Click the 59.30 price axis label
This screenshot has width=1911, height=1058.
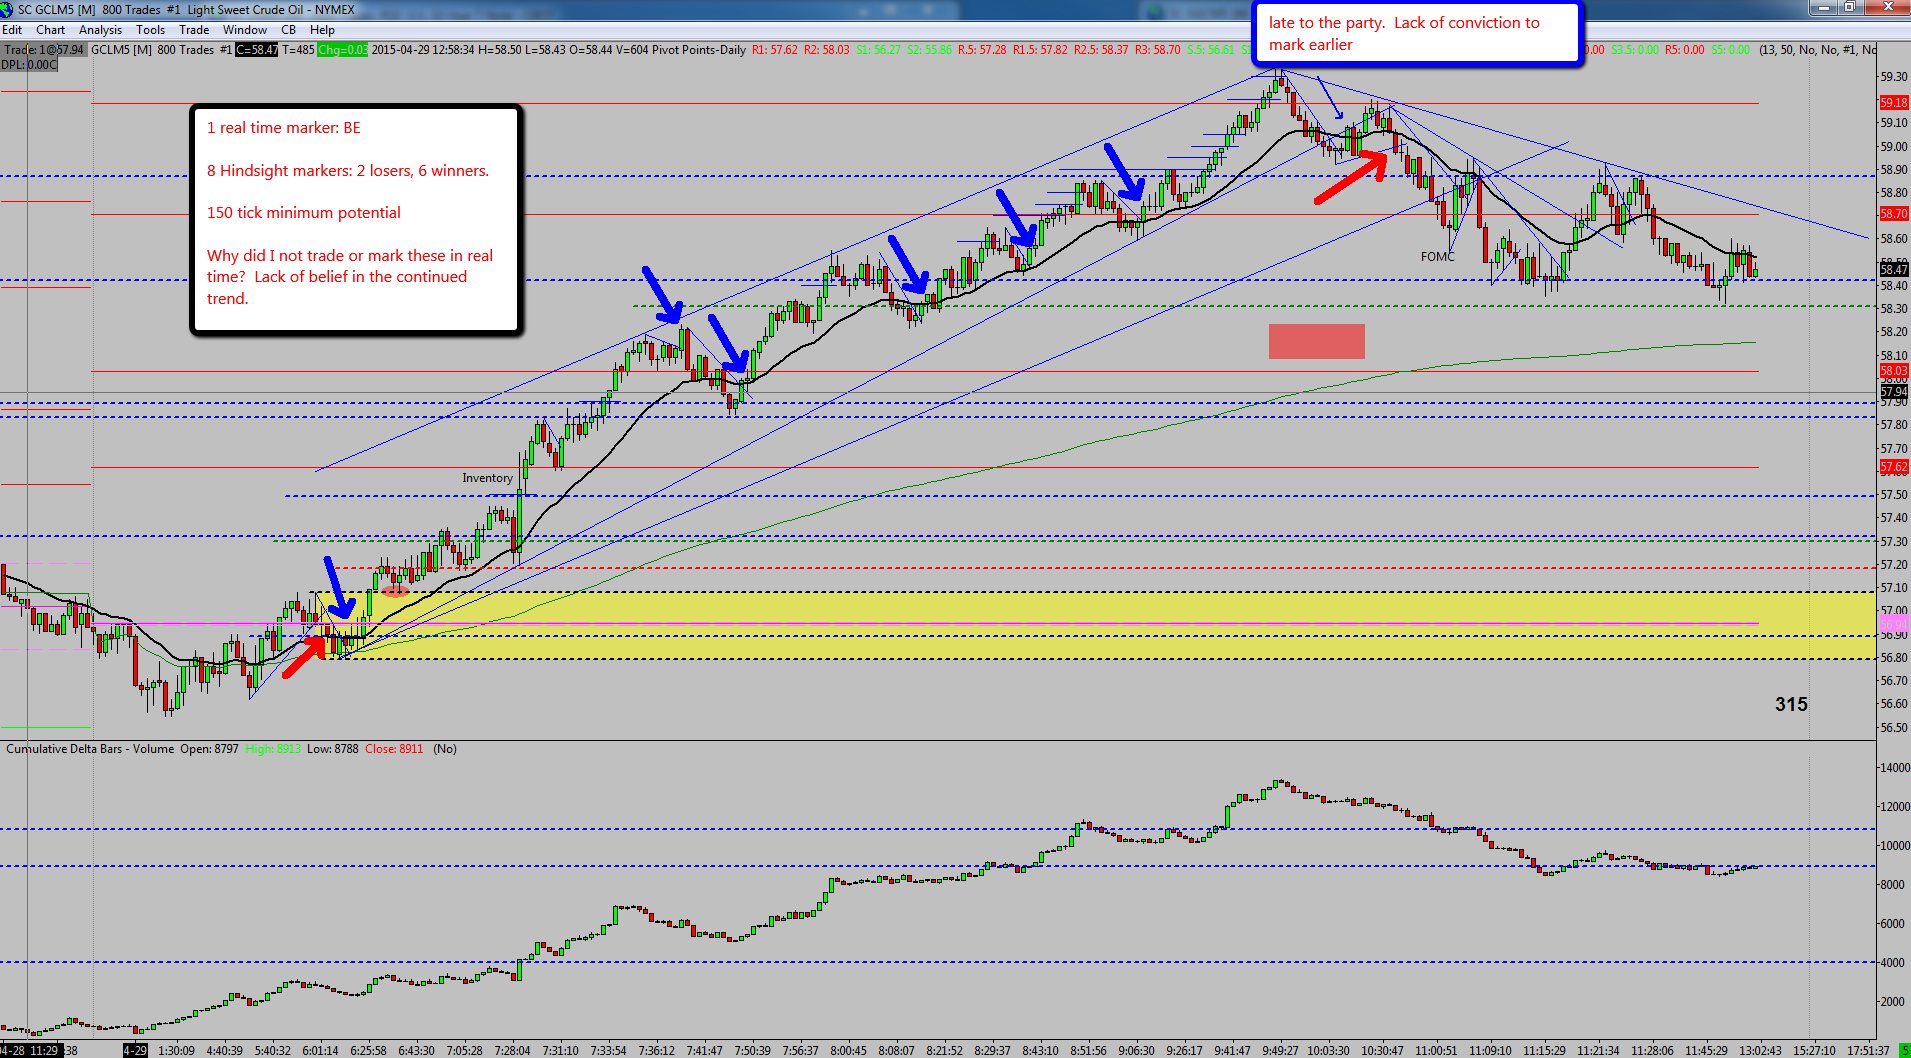1893,77
